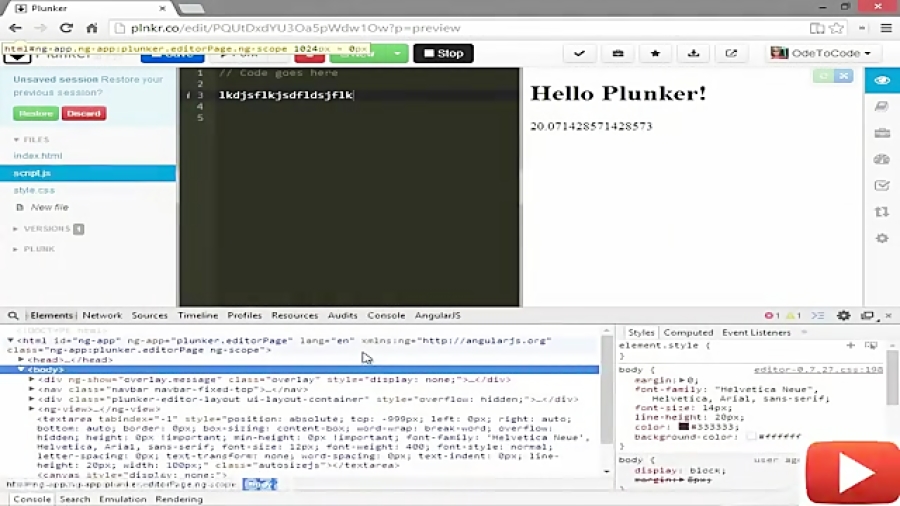Expand the head element node
The width and height of the screenshot is (900, 506).
21,360
